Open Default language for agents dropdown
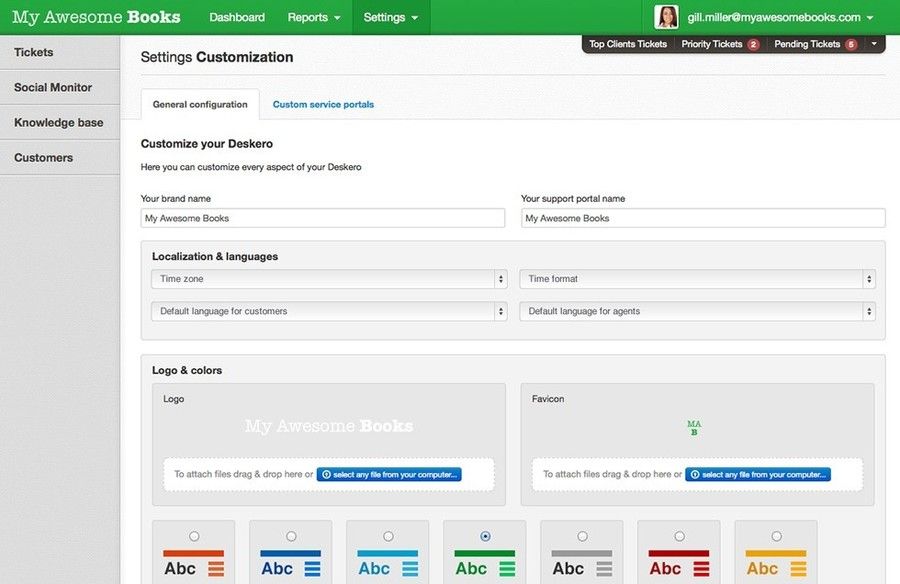The image size is (900, 584). coord(697,311)
